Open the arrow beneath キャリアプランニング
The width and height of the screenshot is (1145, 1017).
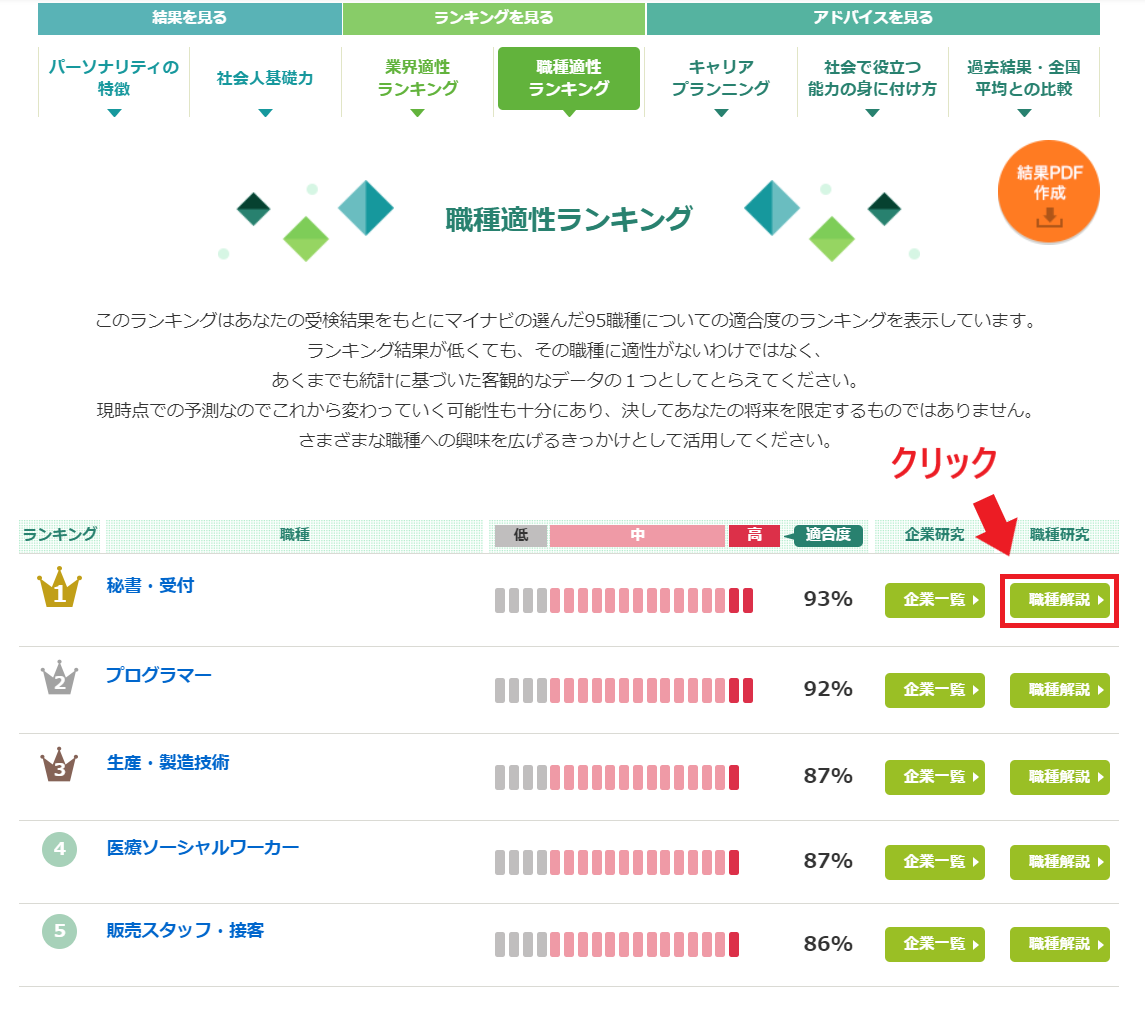tap(720, 113)
